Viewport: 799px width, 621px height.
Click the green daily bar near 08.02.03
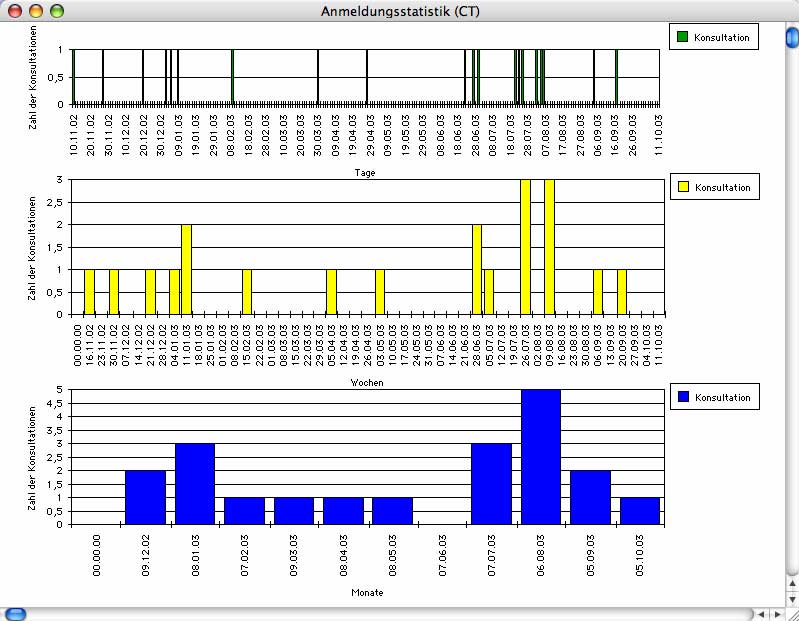point(232,77)
